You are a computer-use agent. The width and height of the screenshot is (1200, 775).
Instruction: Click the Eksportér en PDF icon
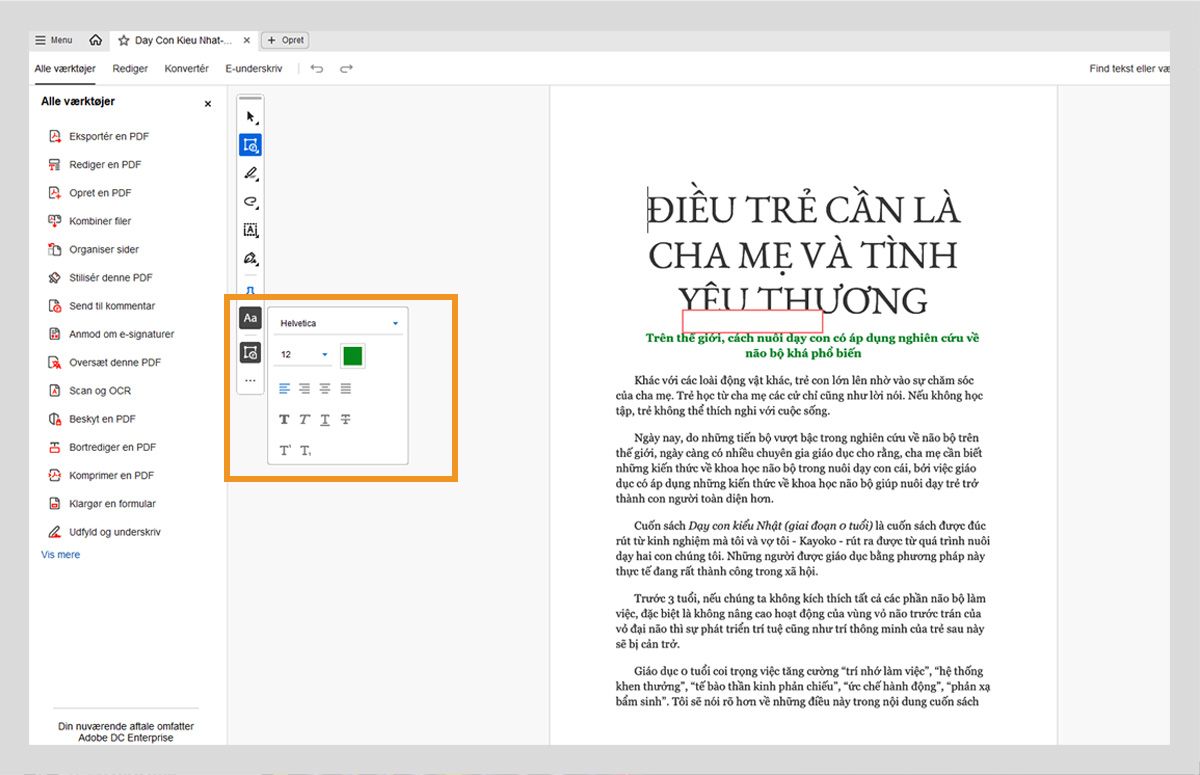(x=56, y=136)
